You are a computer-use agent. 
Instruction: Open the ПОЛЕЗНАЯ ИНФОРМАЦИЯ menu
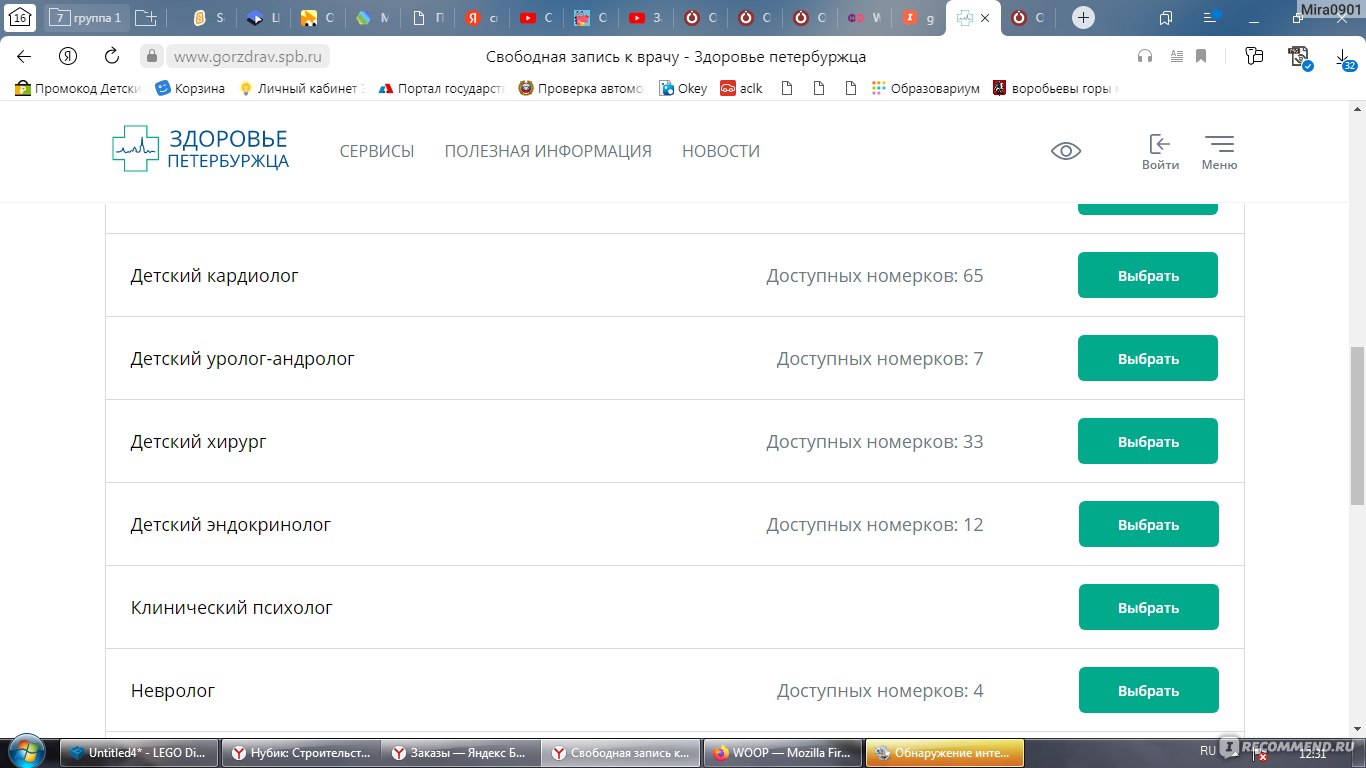tap(548, 151)
